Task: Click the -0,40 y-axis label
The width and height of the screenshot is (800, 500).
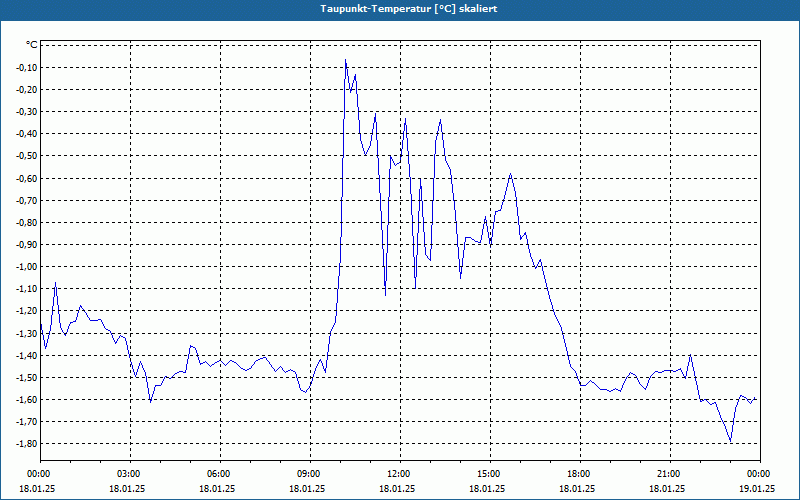Action: coord(27,134)
